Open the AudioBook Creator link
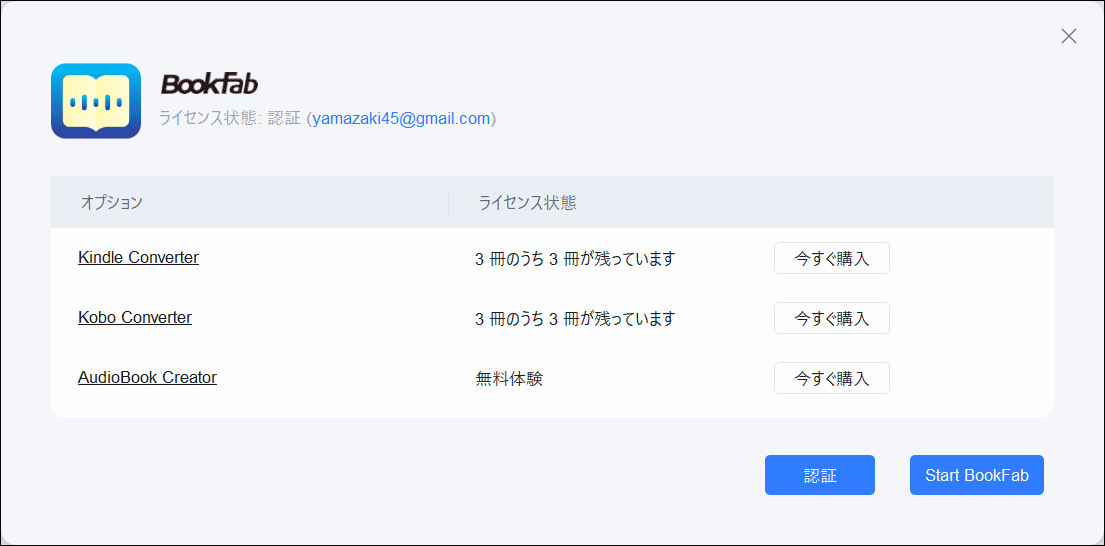Screen dimensions: 1105x546 pos(147,377)
